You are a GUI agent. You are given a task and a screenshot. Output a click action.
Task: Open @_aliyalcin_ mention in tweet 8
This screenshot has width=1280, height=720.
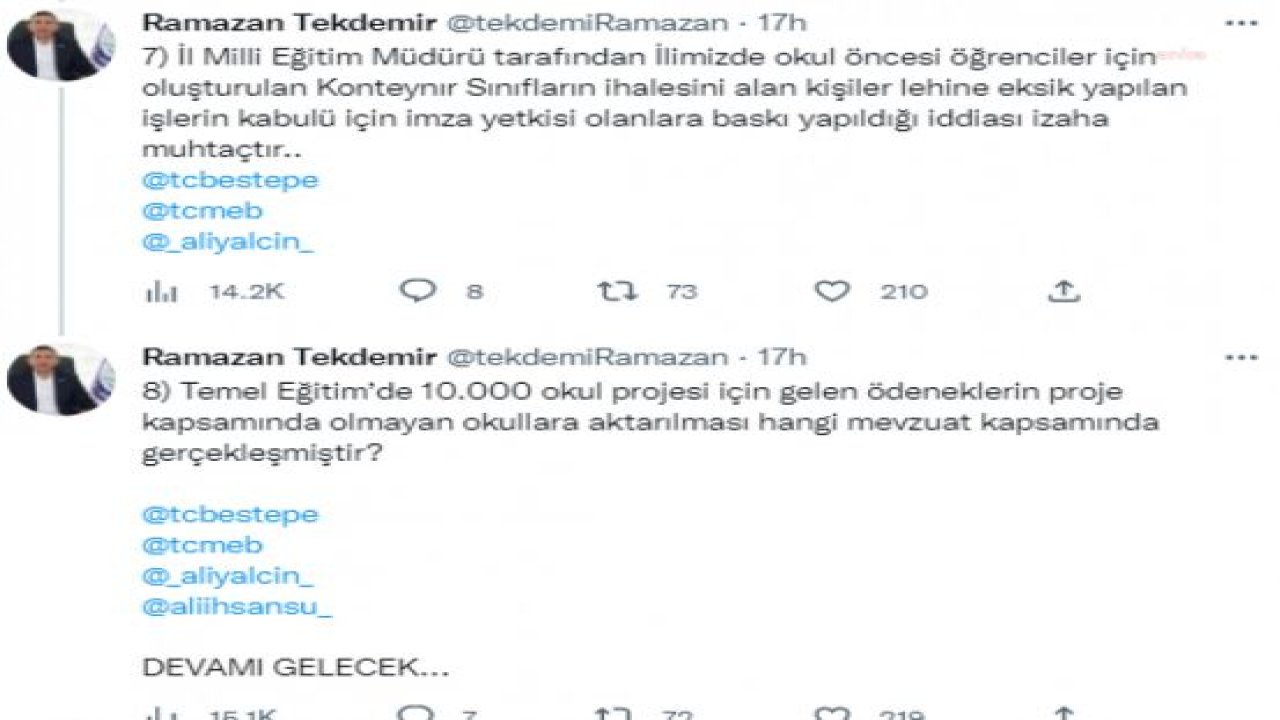pos(228,577)
